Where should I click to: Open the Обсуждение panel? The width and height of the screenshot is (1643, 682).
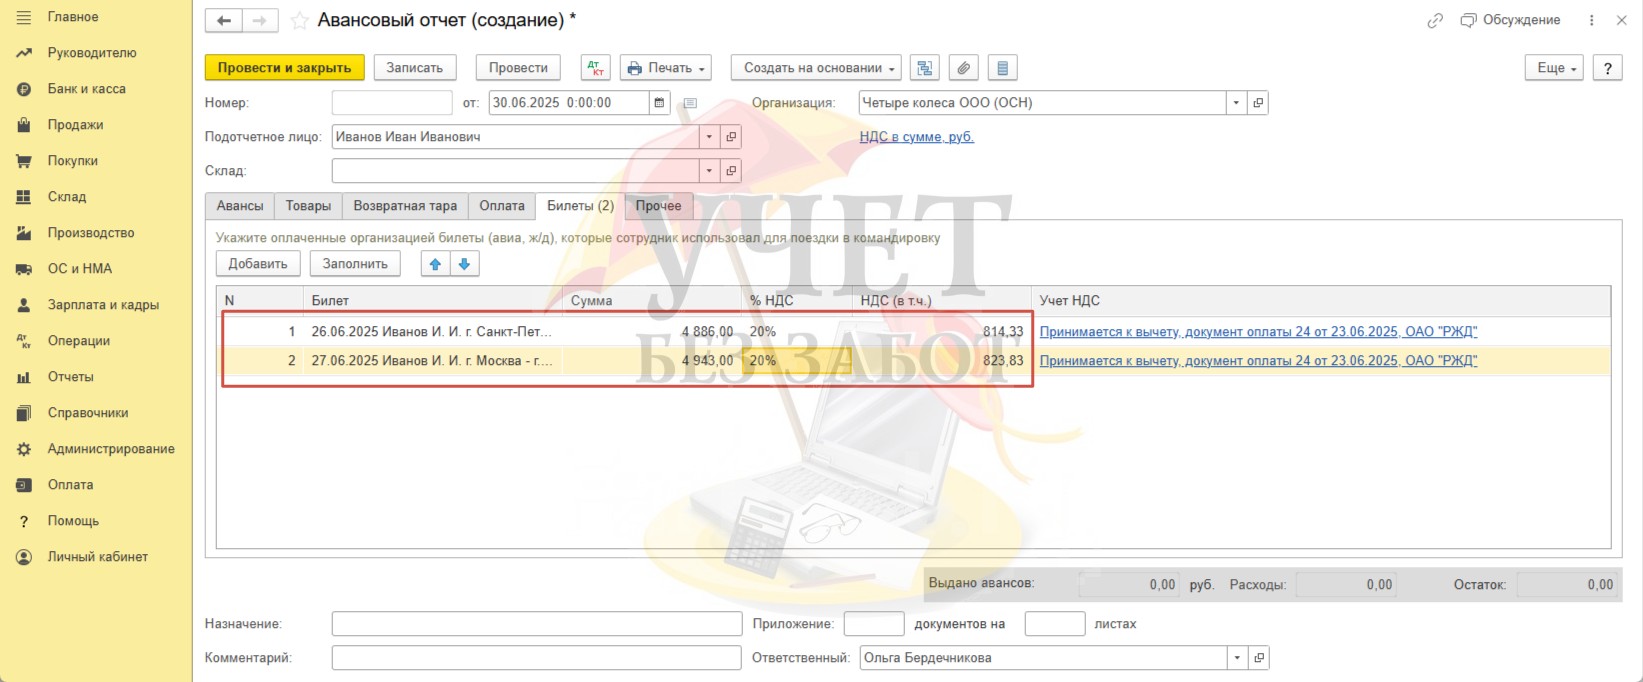(1510, 20)
